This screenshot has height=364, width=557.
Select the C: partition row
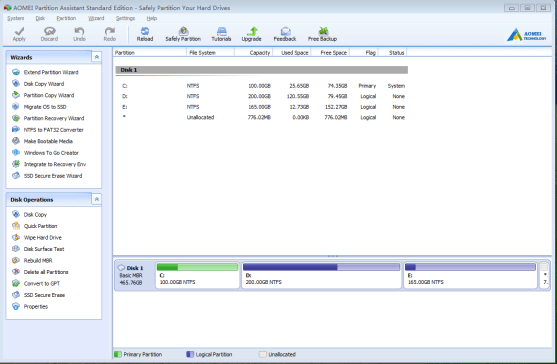(x=261, y=86)
